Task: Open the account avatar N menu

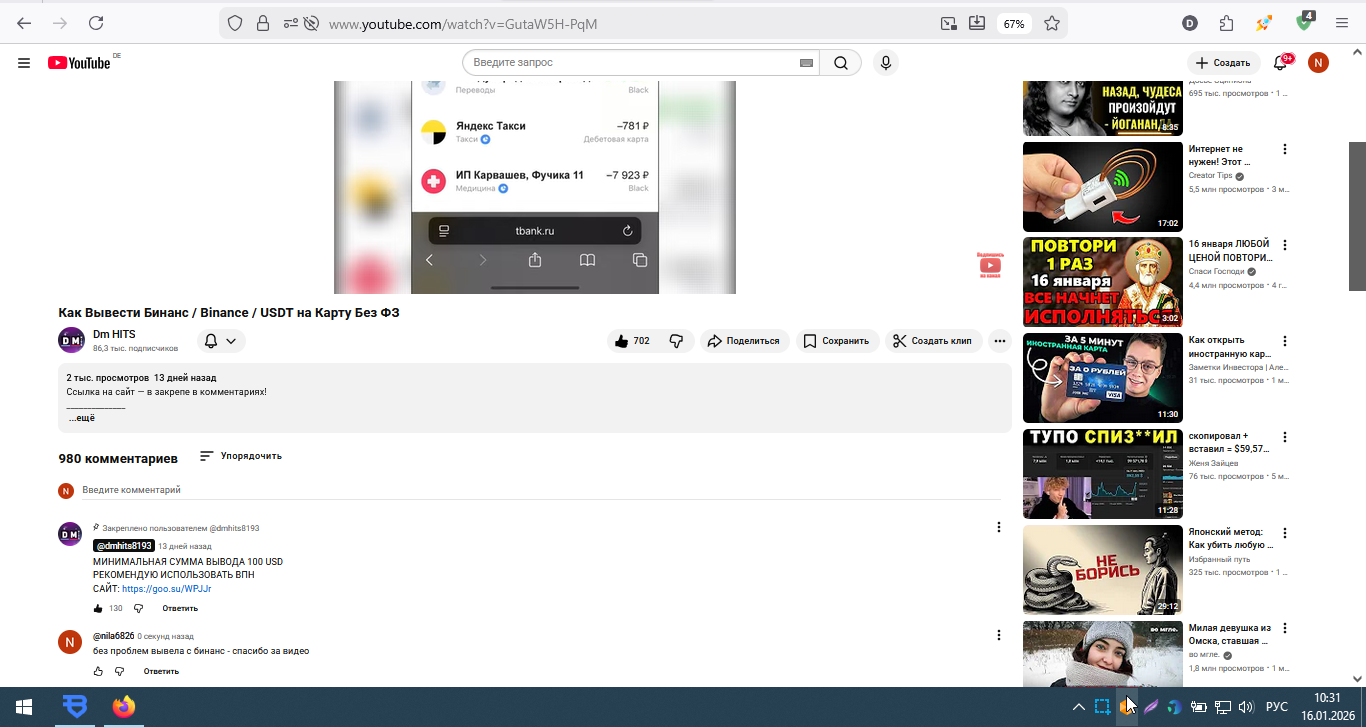Action: 1319,63
